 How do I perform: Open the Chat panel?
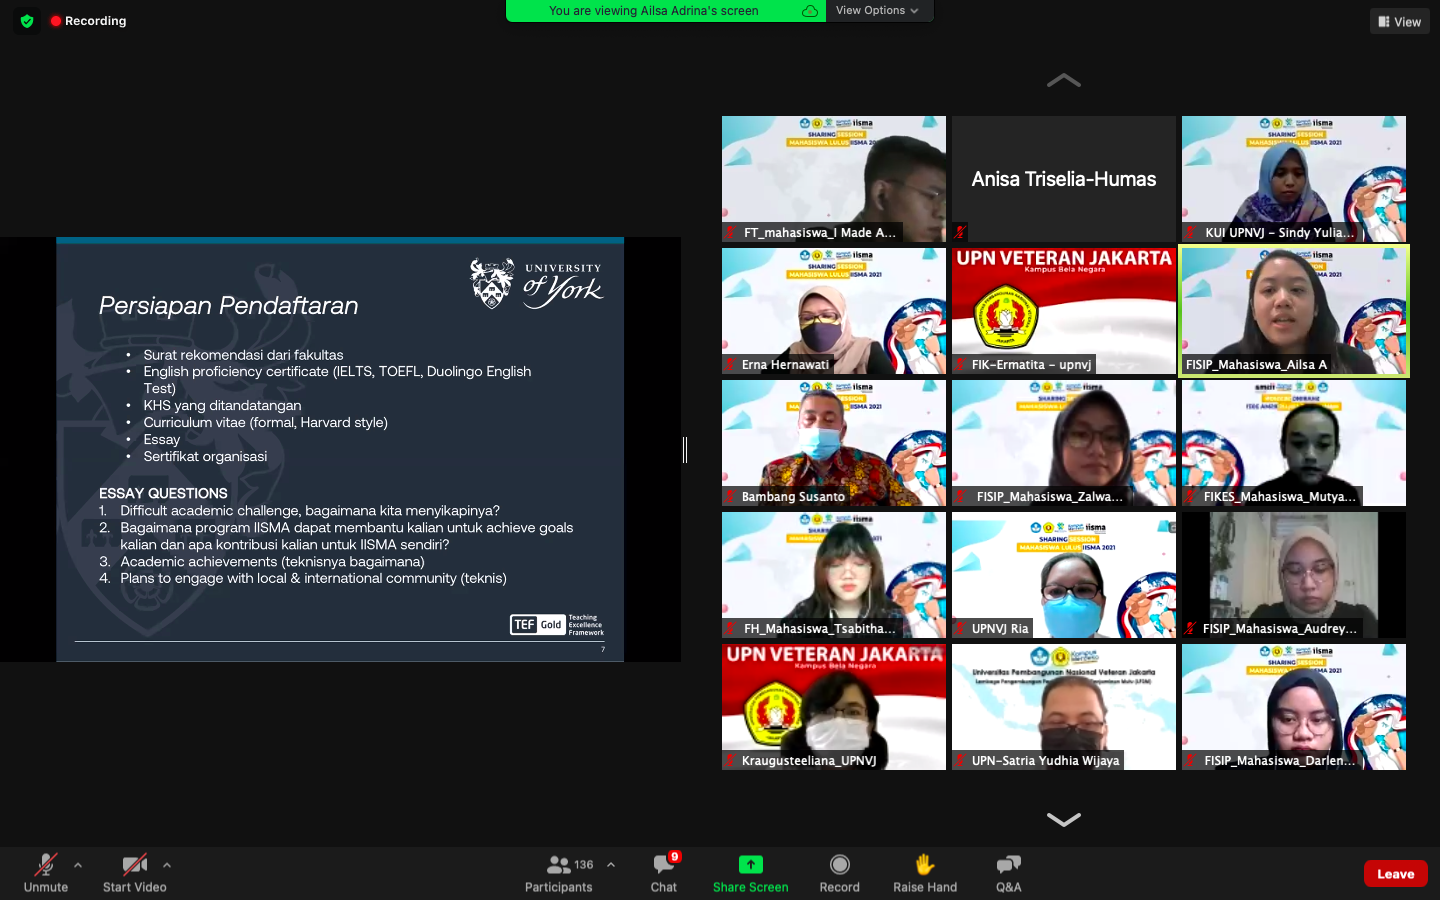pos(663,872)
